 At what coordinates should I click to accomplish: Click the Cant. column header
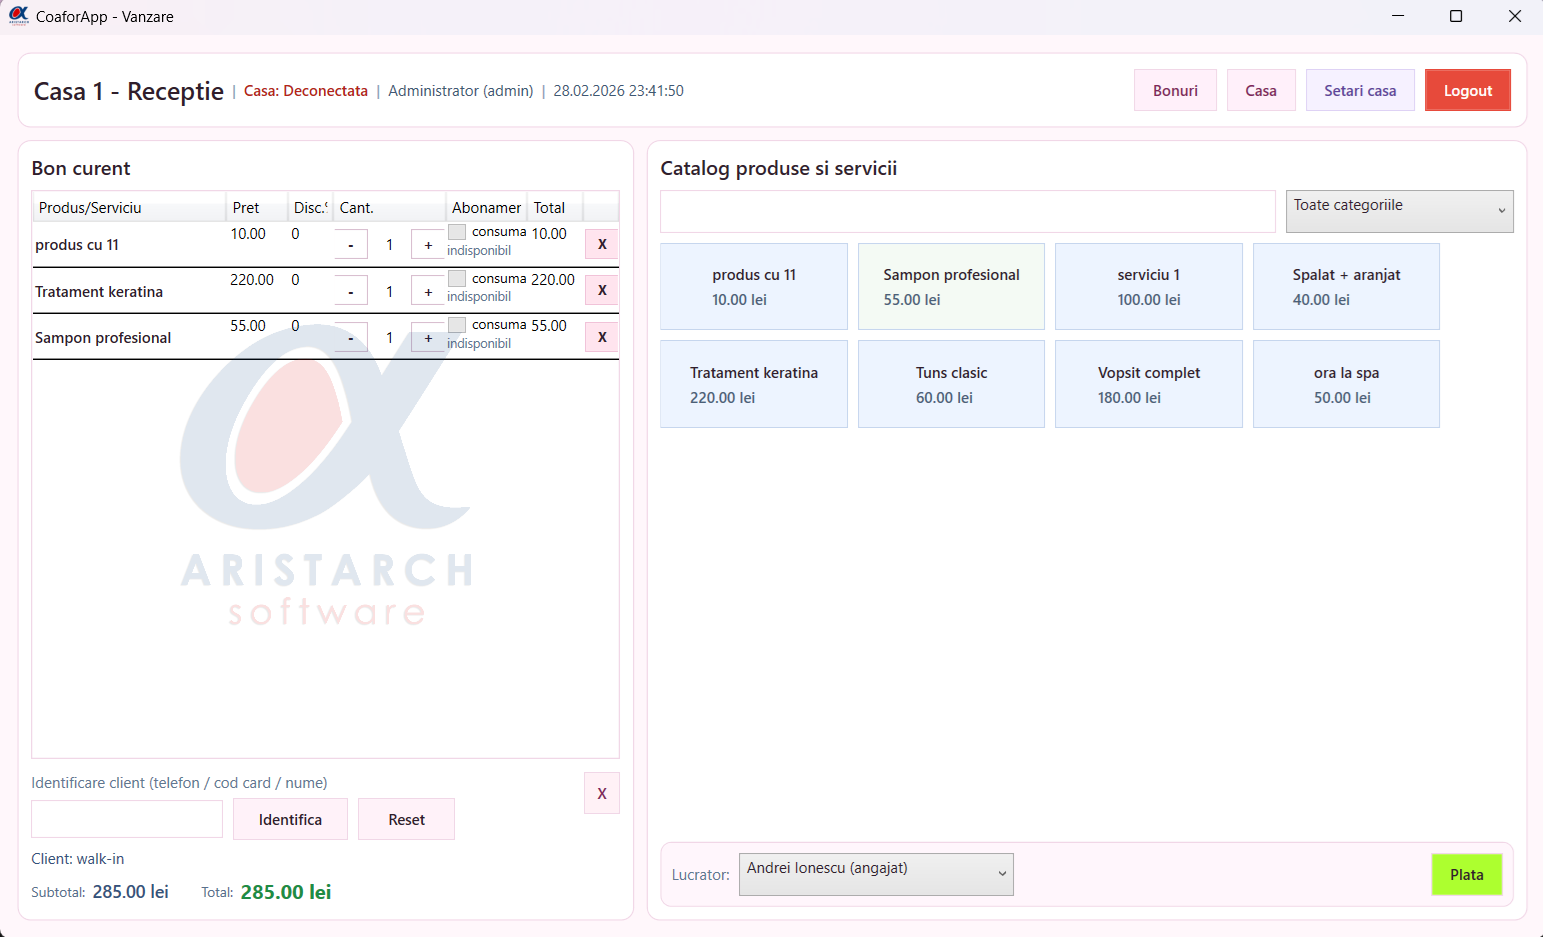point(389,207)
